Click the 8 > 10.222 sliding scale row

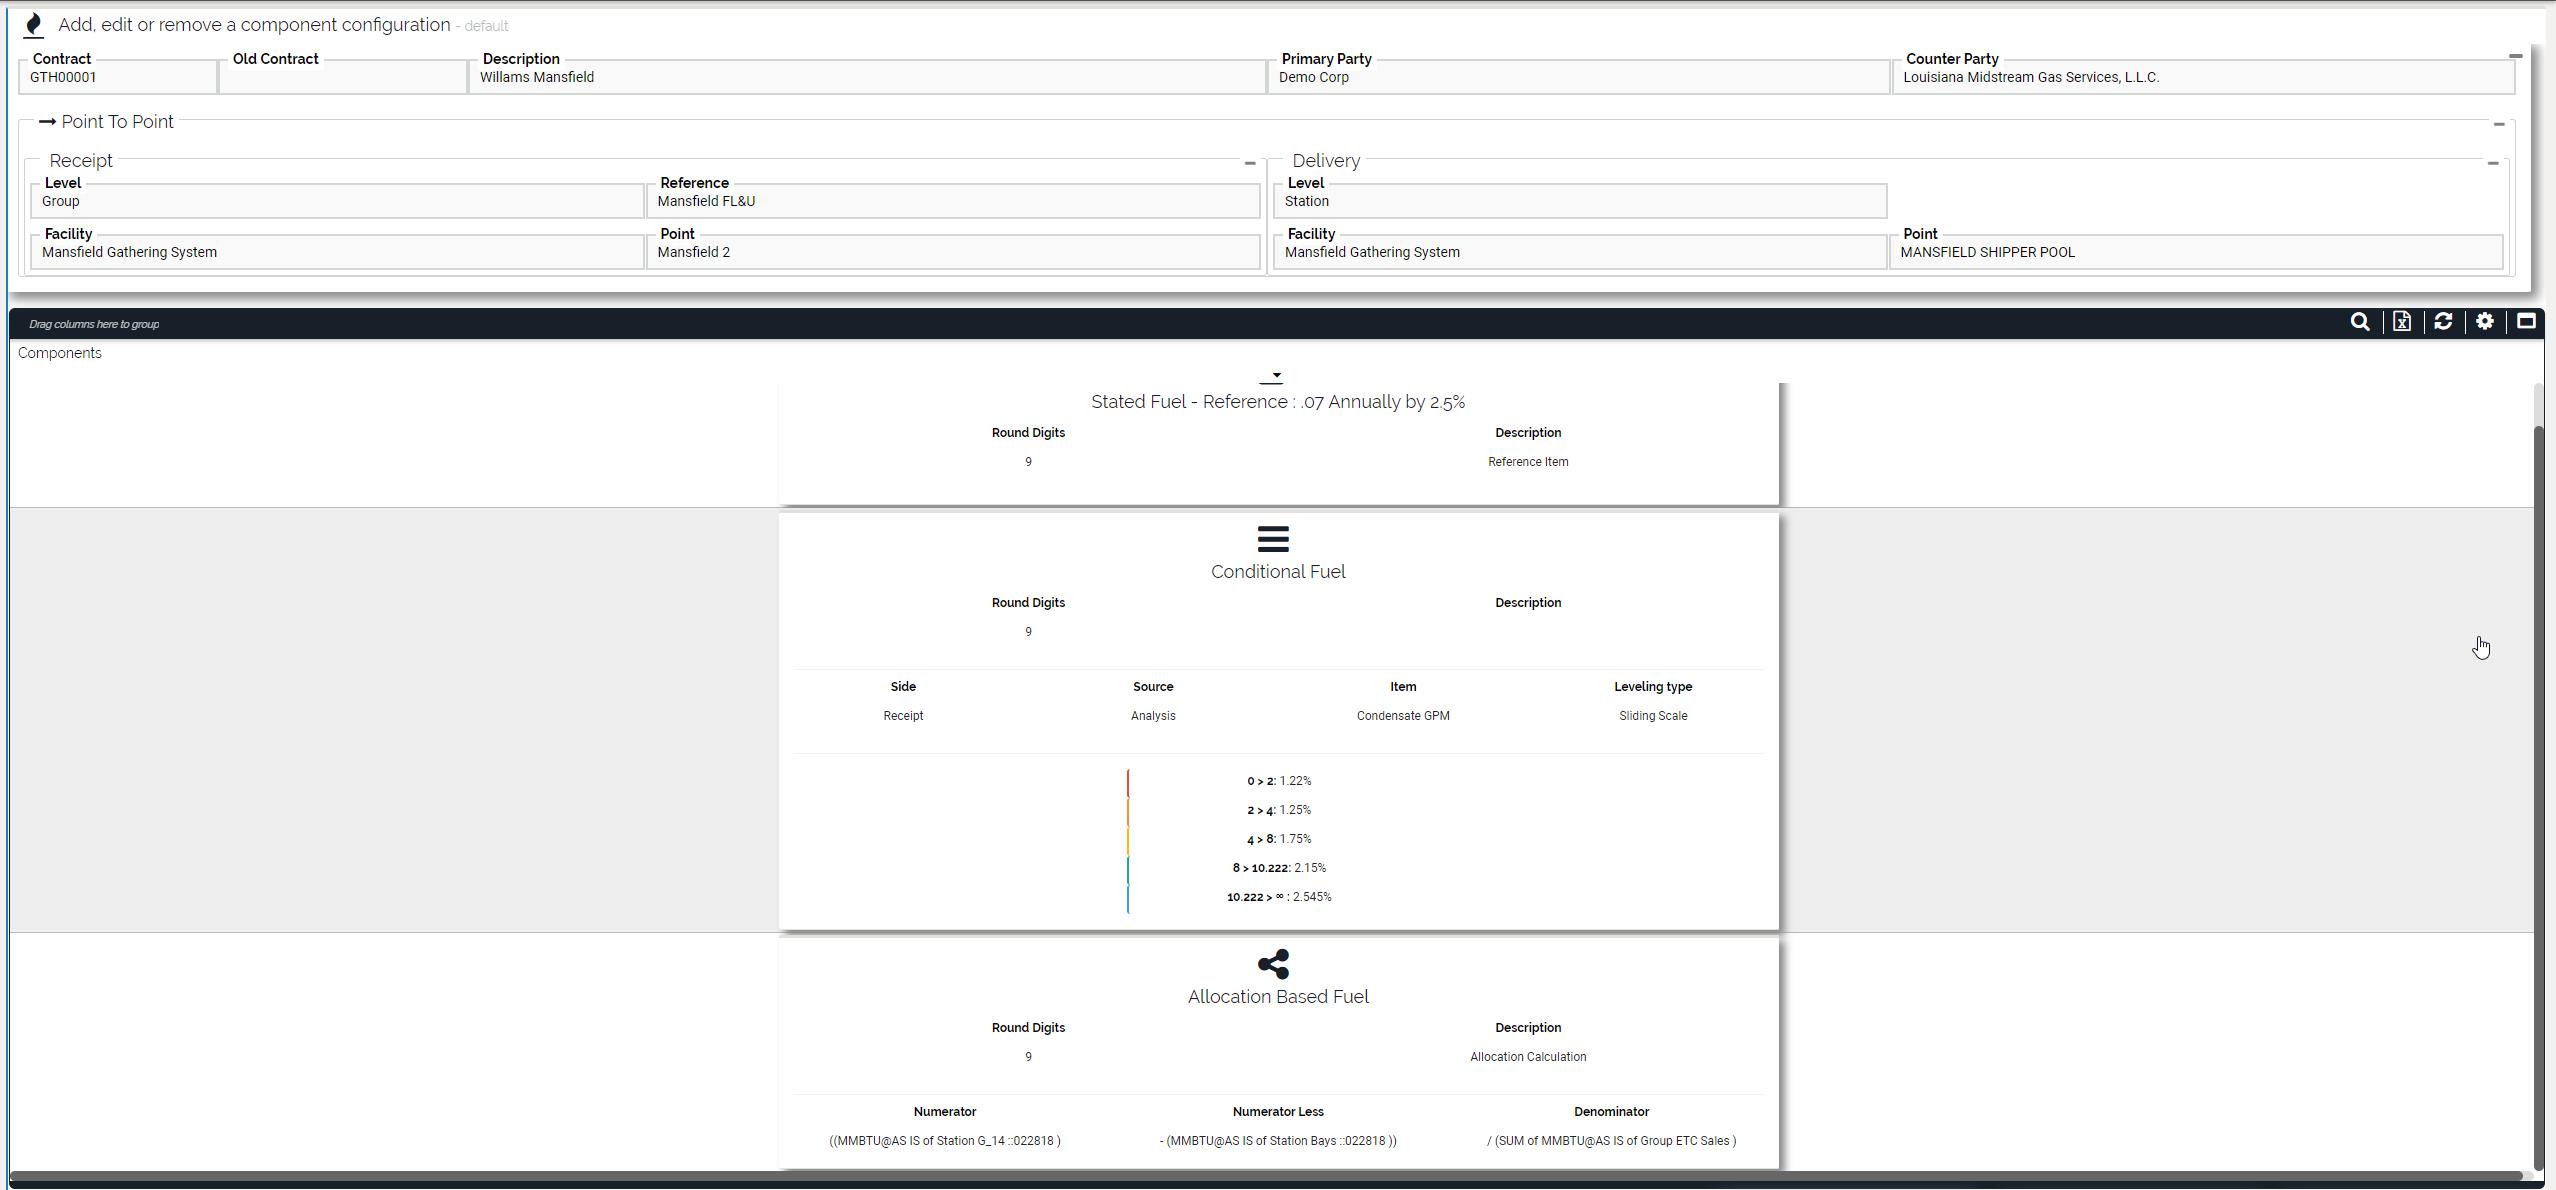pyautogui.click(x=1279, y=868)
